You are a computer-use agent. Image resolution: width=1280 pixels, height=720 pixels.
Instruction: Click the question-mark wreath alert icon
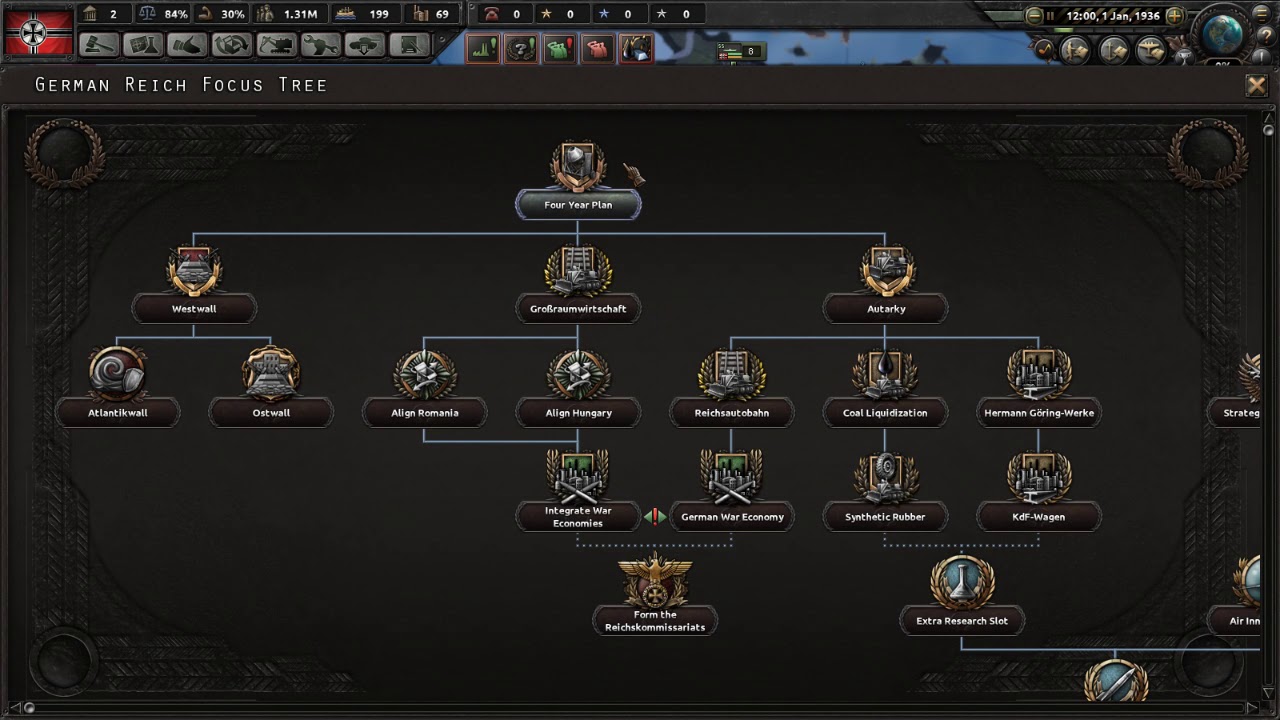pos(521,48)
